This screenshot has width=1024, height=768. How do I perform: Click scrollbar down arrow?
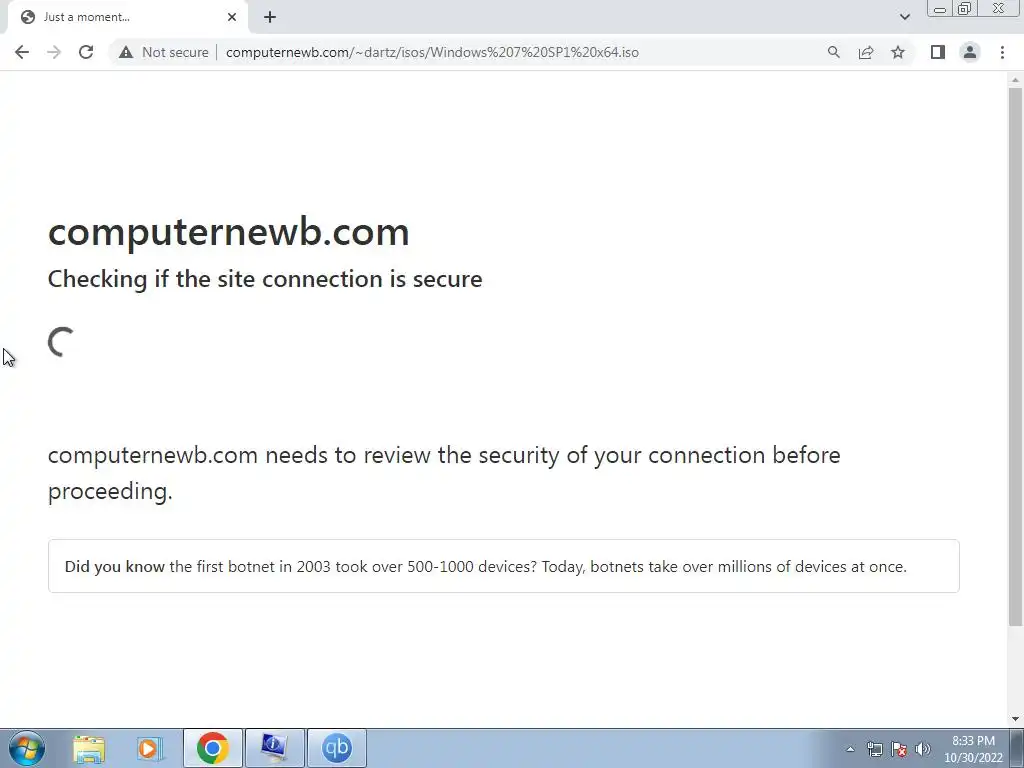click(x=1015, y=719)
